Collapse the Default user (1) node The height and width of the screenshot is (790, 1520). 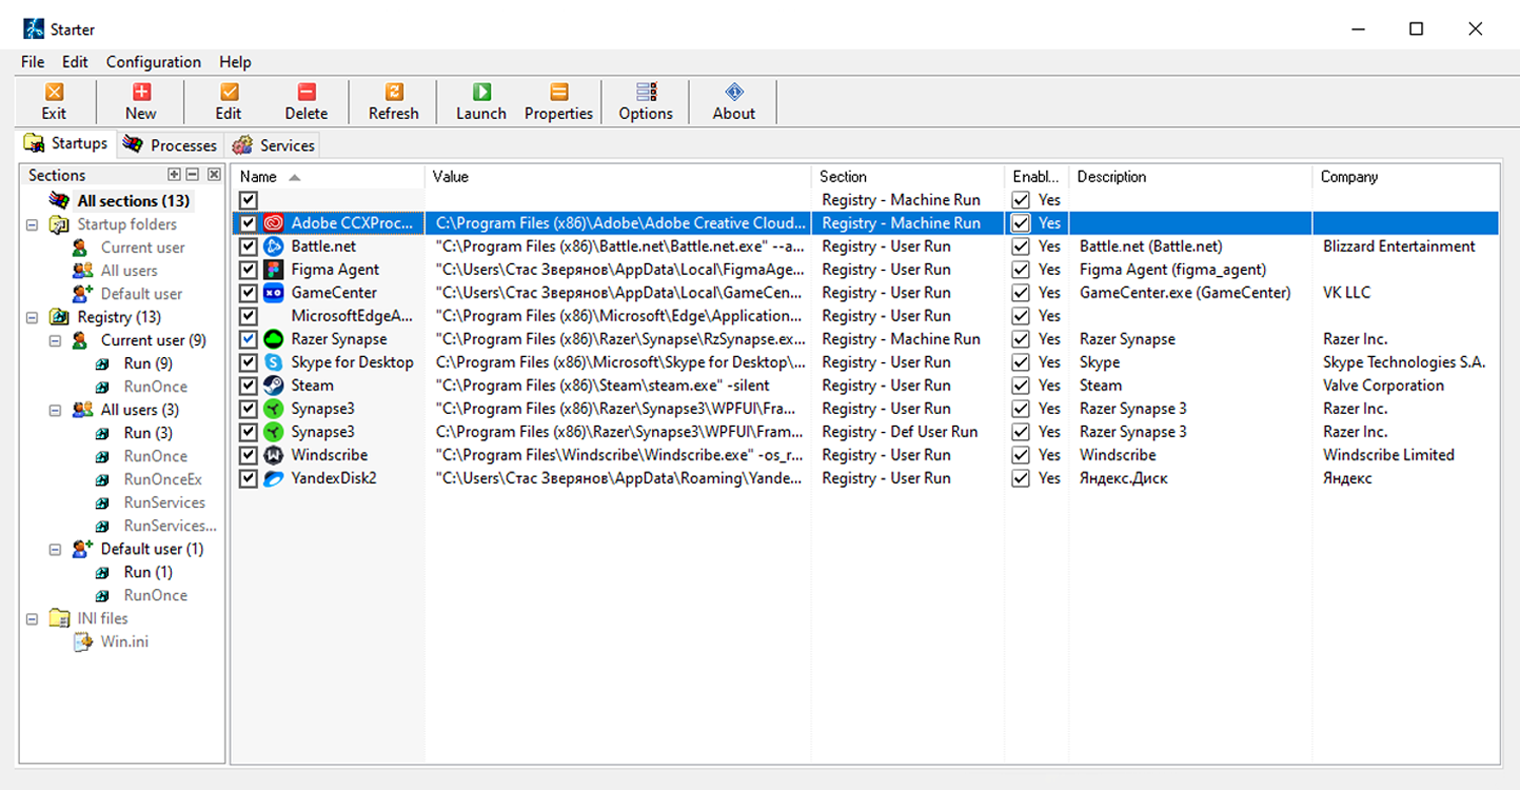pos(55,549)
